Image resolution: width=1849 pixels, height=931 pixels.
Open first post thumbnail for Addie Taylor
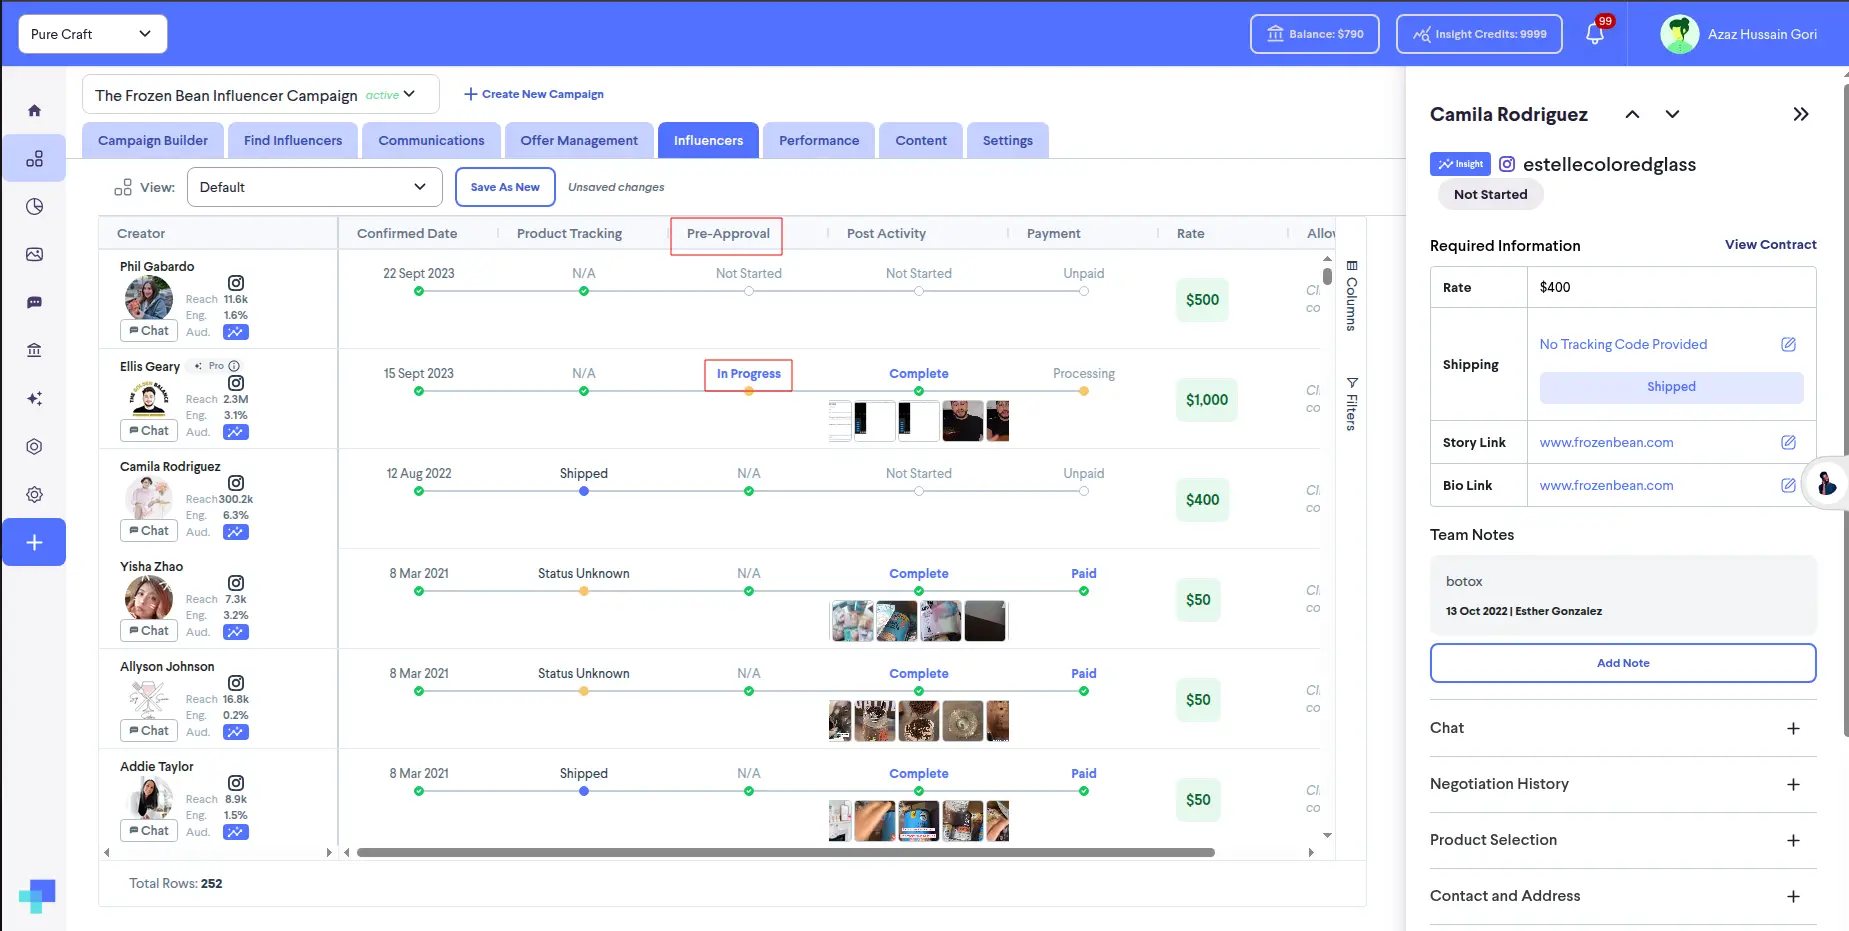840,821
